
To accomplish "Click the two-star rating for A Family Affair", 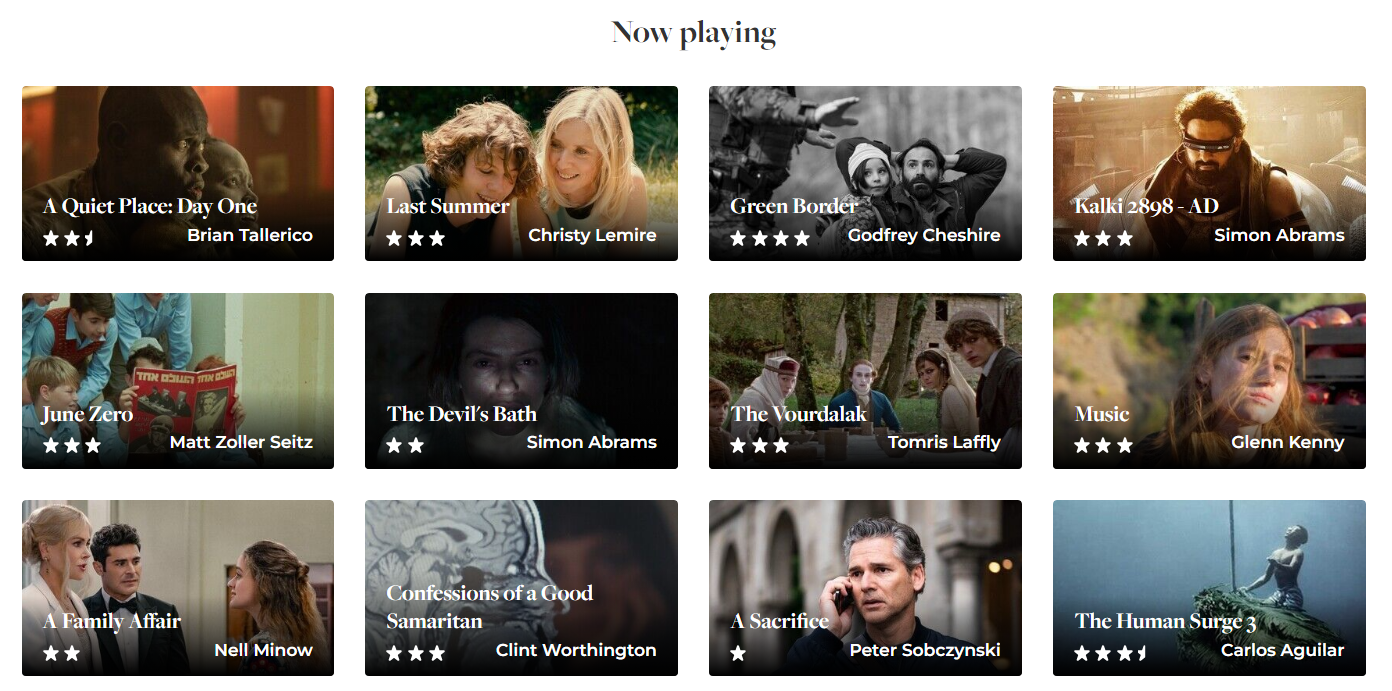I will pos(62,654).
